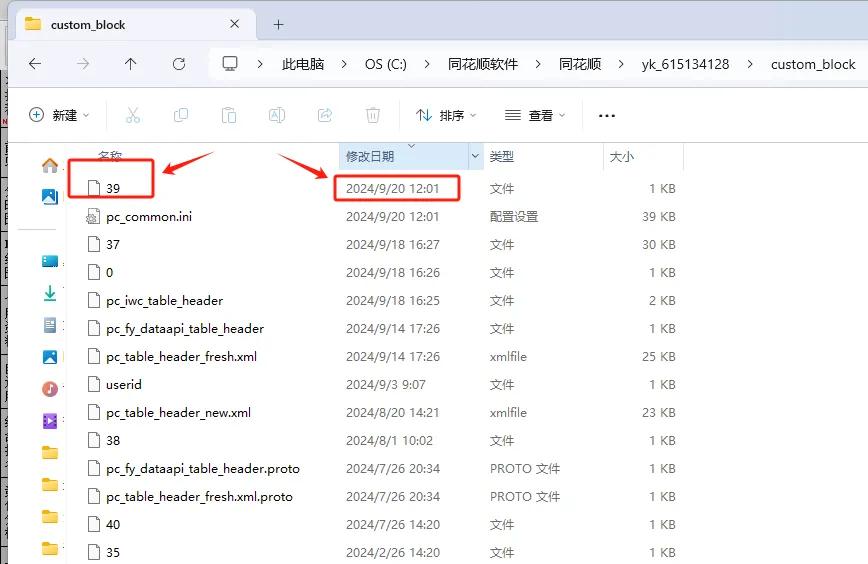Open the 查看 (View) dropdown
Screen dimensions: 868x564
(535, 115)
